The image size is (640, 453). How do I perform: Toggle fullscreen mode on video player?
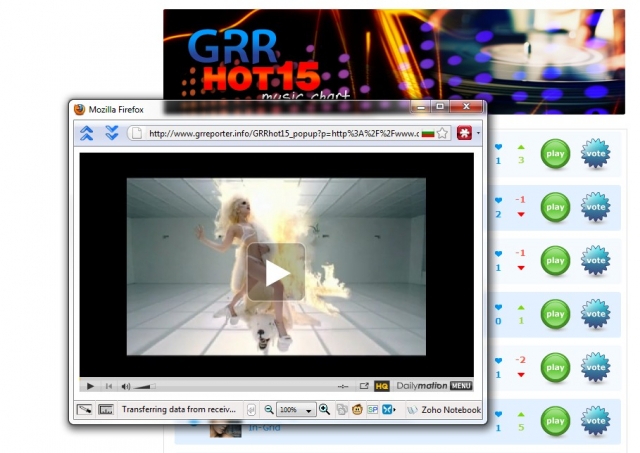(x=364, y=386)
